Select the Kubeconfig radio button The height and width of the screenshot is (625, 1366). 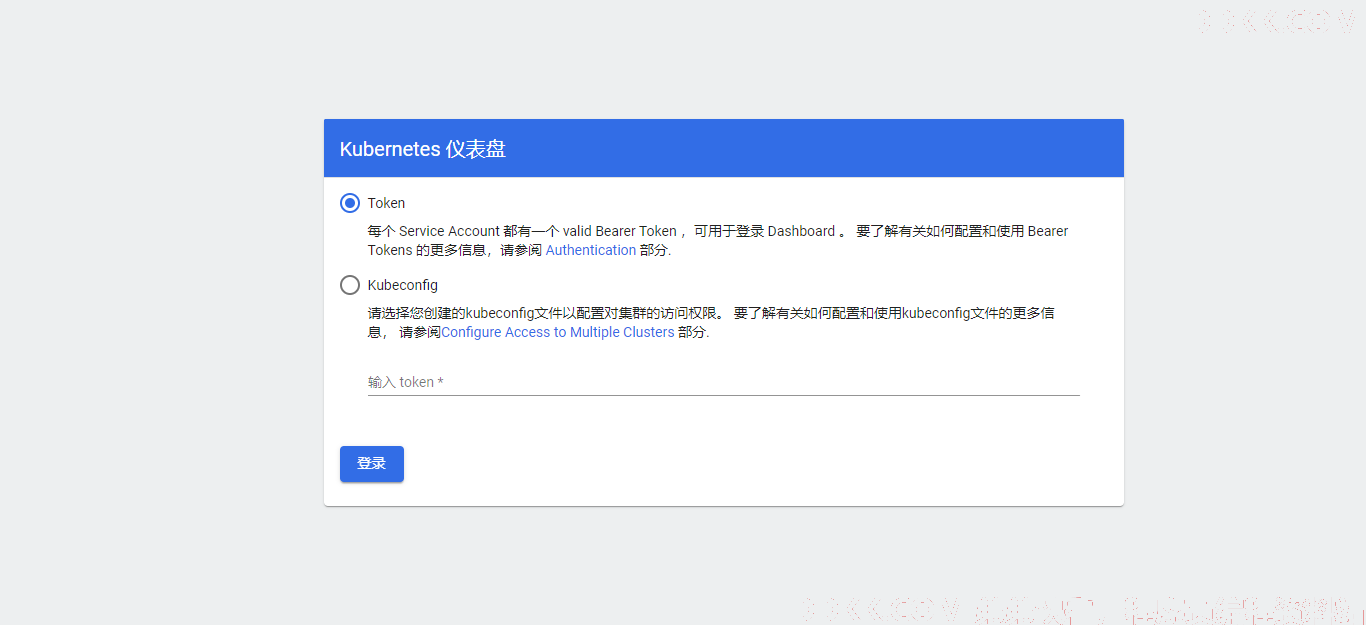tap(350, 285)
